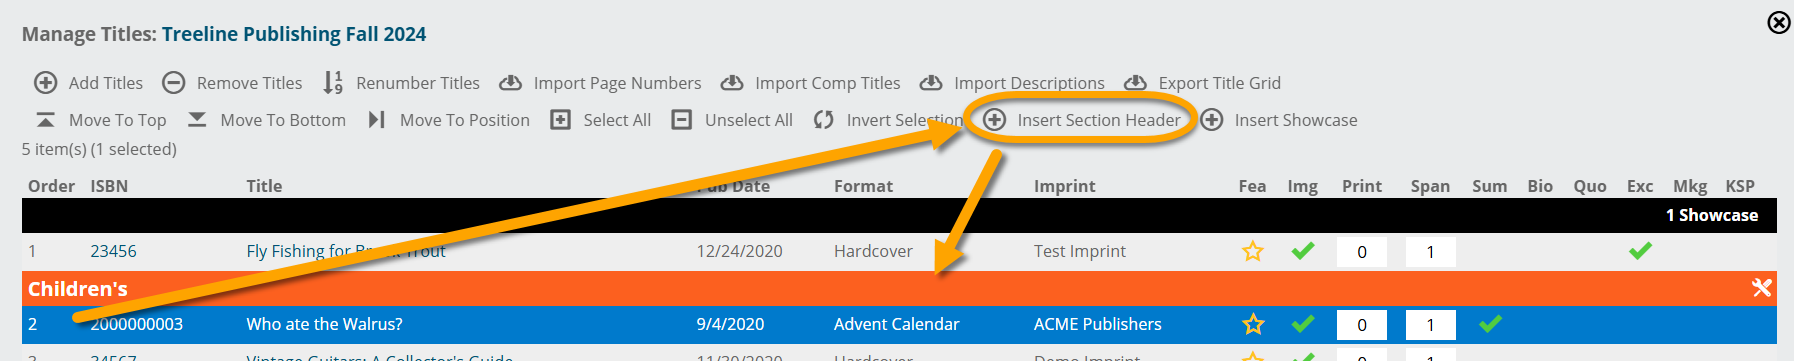Click the Renumber Titles sort icon
Screen dimensions: 1794x361
pyautogui.click(x=333, y=83)
